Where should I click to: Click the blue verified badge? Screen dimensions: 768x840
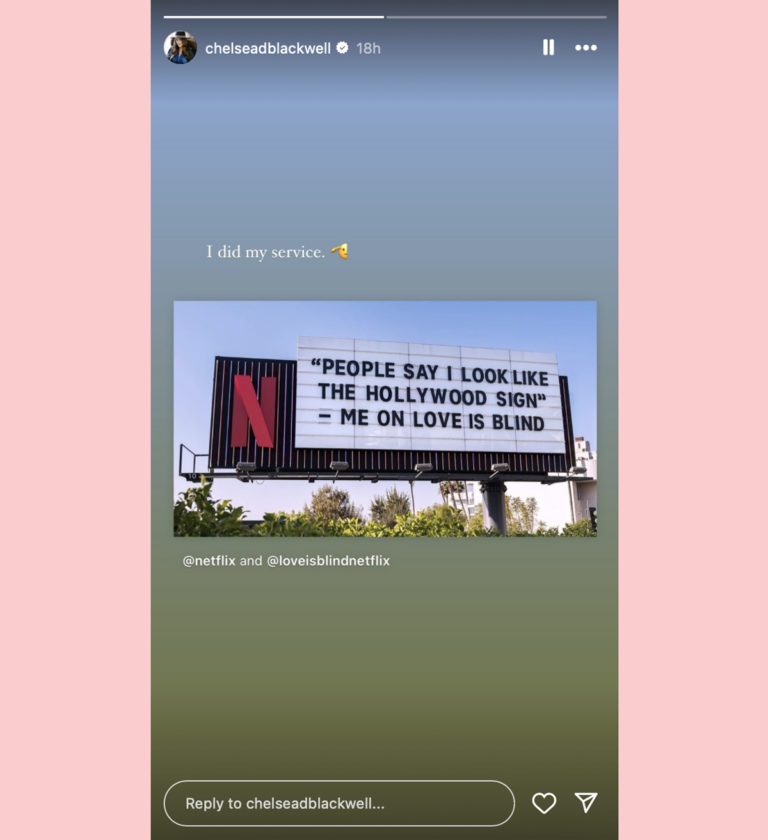click(342, 48)
